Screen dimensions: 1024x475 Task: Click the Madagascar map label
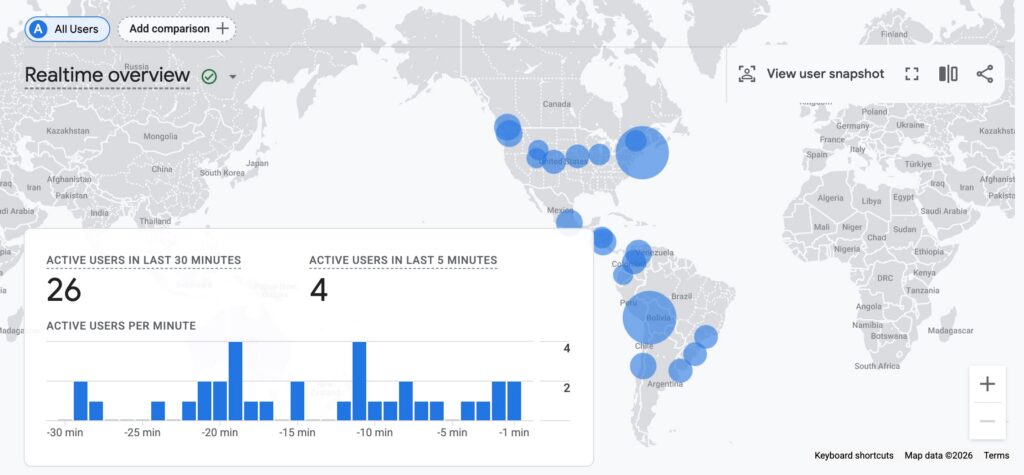[950, 331]
